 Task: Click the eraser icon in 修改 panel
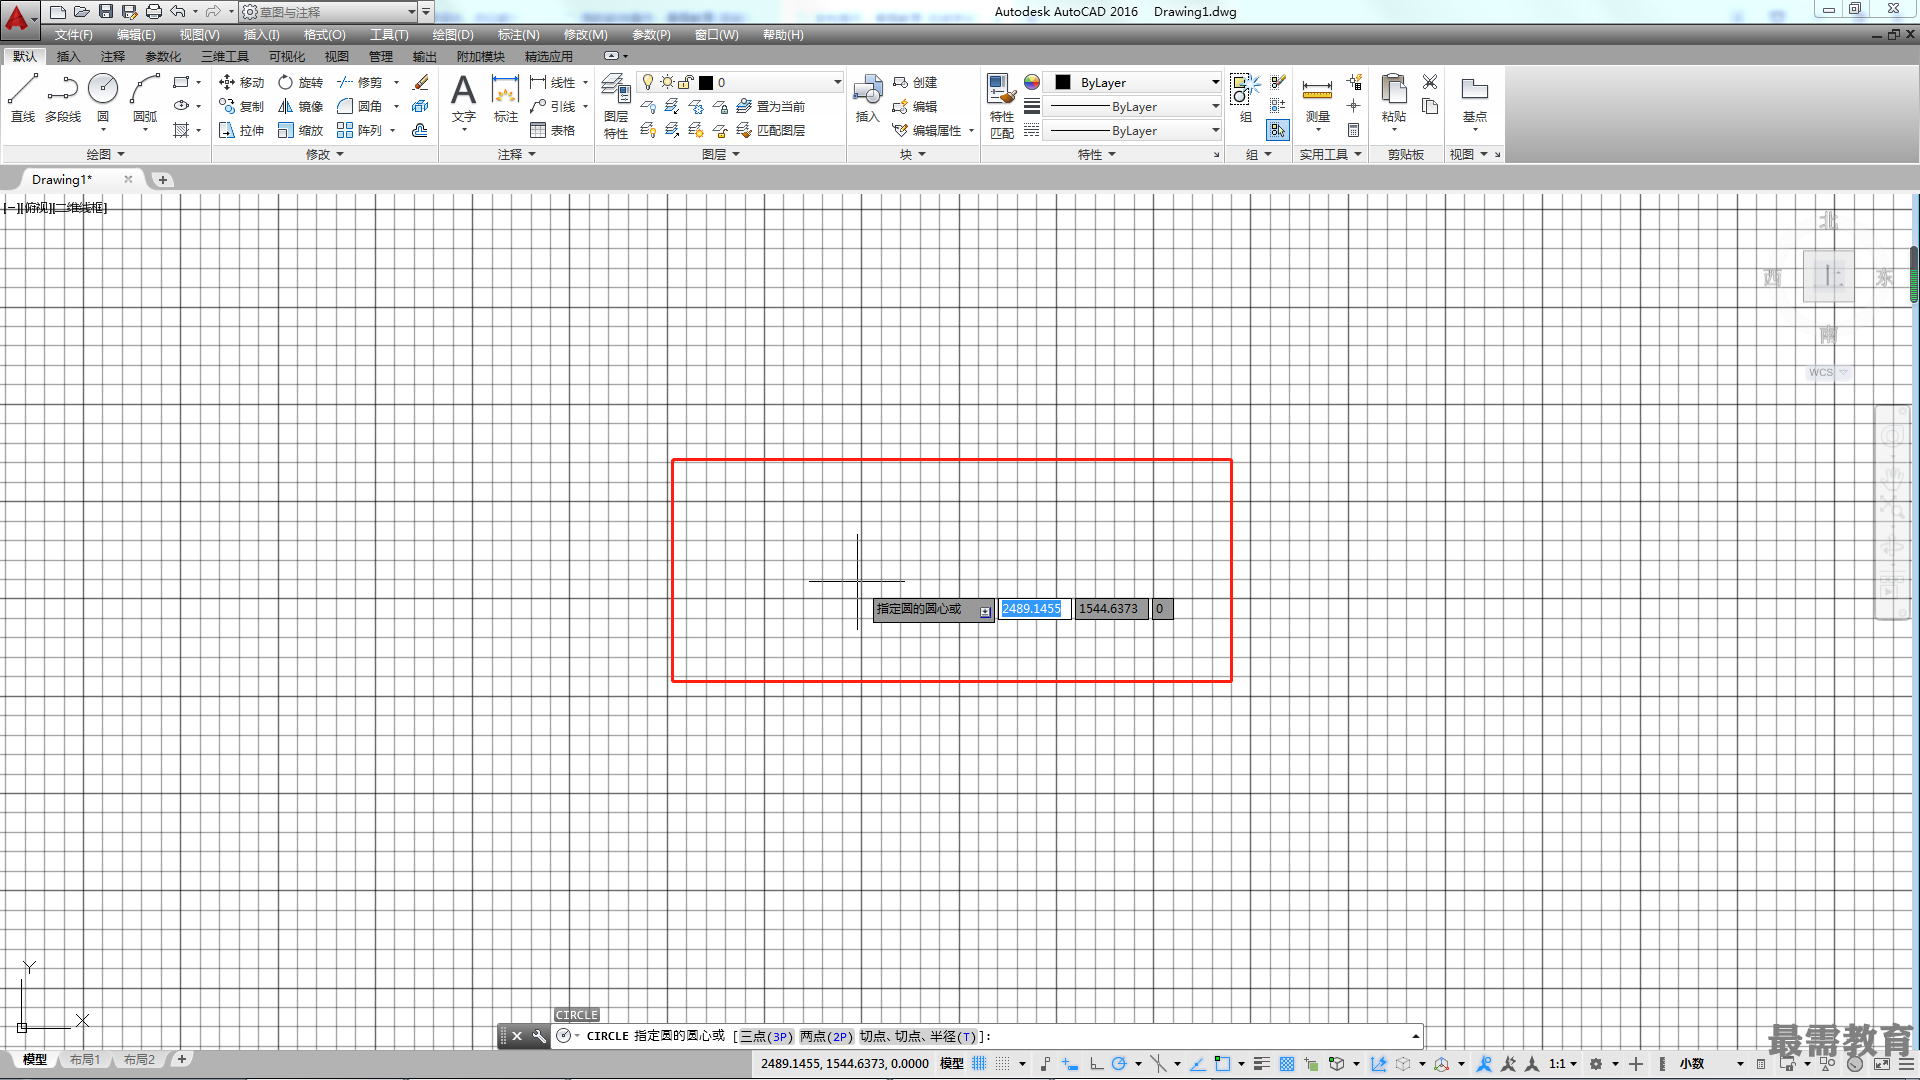[x=421, y=82]
